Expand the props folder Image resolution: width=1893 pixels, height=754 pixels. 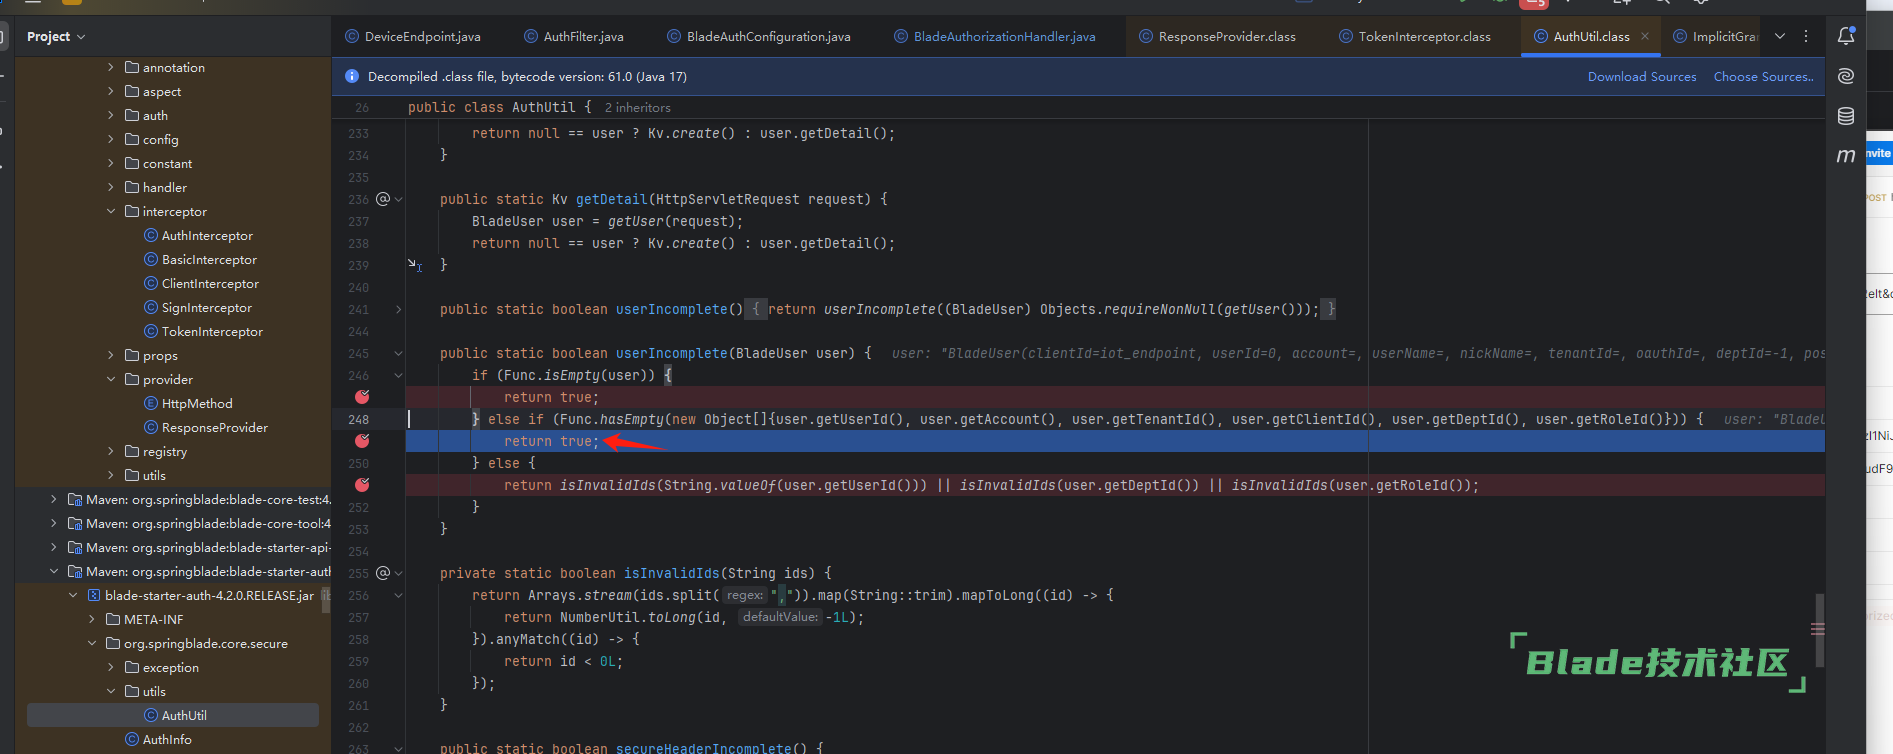pyautogui.click(x=111, y=355)
